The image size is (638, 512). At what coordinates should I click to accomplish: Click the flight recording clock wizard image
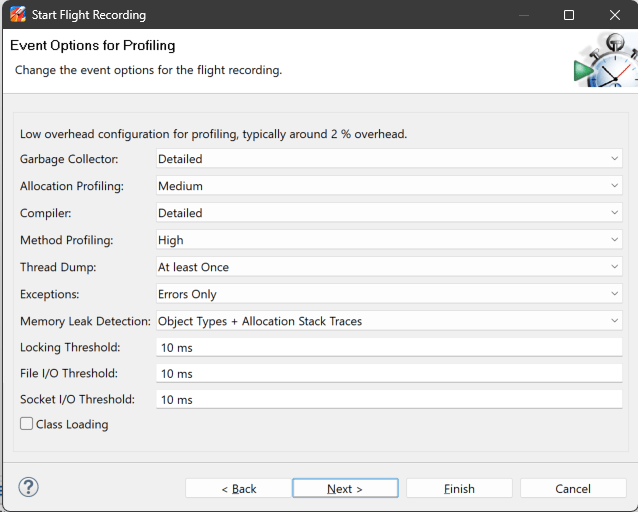pos(604,62)
